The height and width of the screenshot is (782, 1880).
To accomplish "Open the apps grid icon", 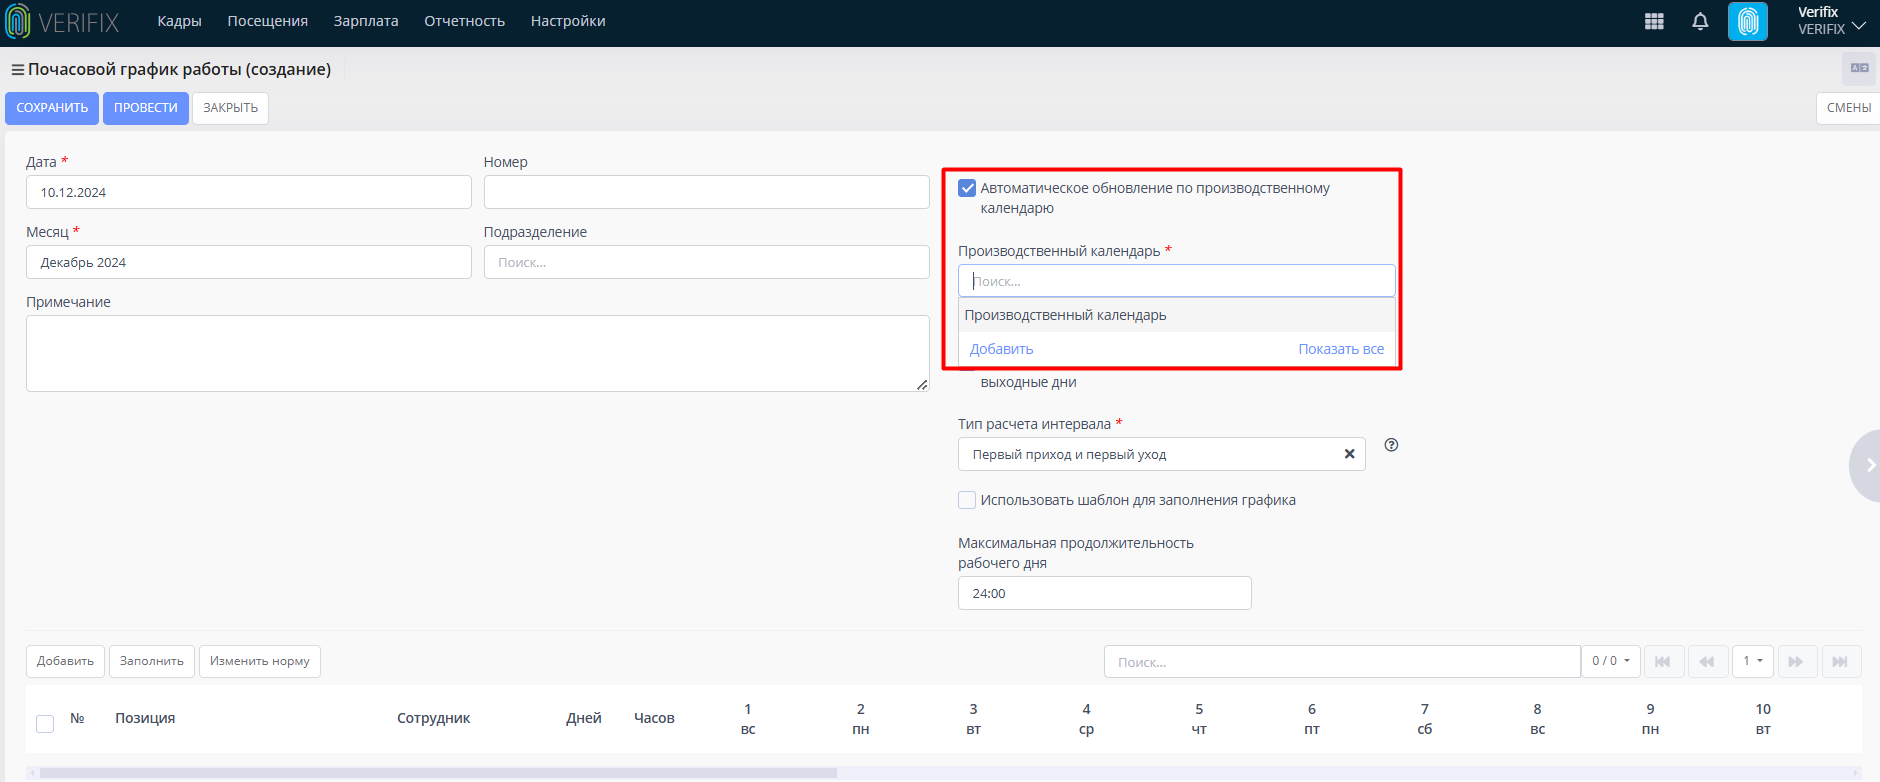I will click(1654, 21).
